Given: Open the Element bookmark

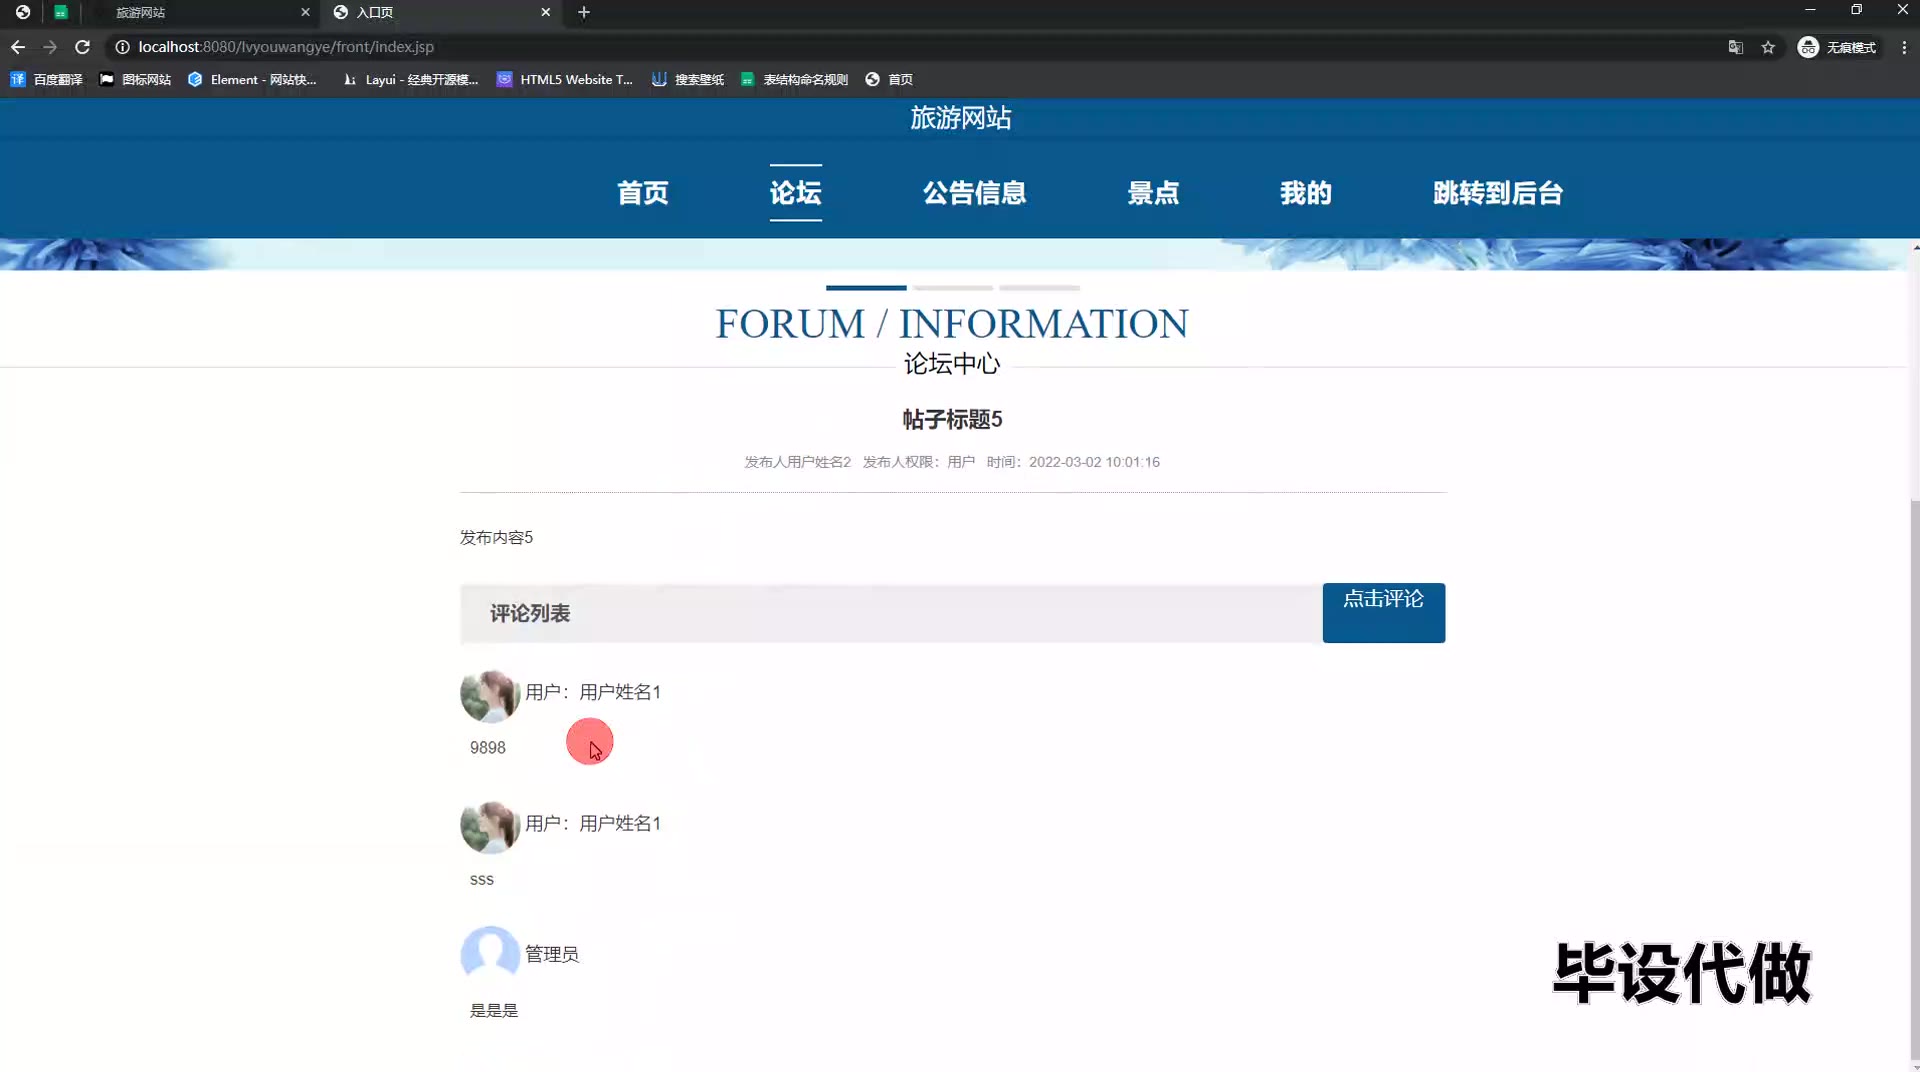Looking at the screenshot, I should [252, 79].
